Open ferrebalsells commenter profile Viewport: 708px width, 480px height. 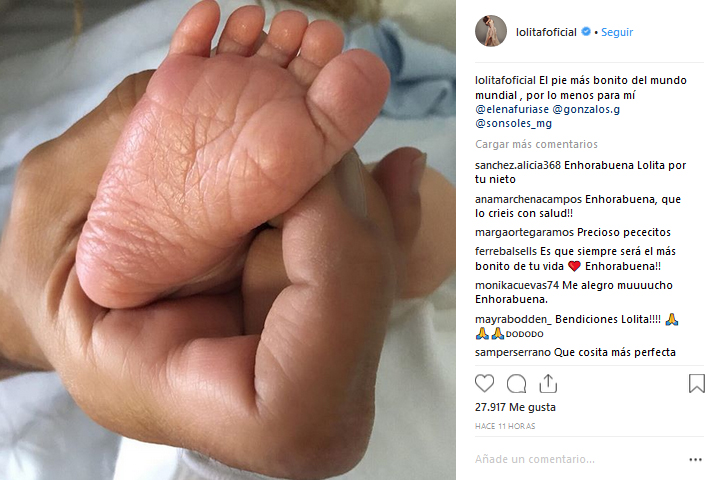click(506, 251)
